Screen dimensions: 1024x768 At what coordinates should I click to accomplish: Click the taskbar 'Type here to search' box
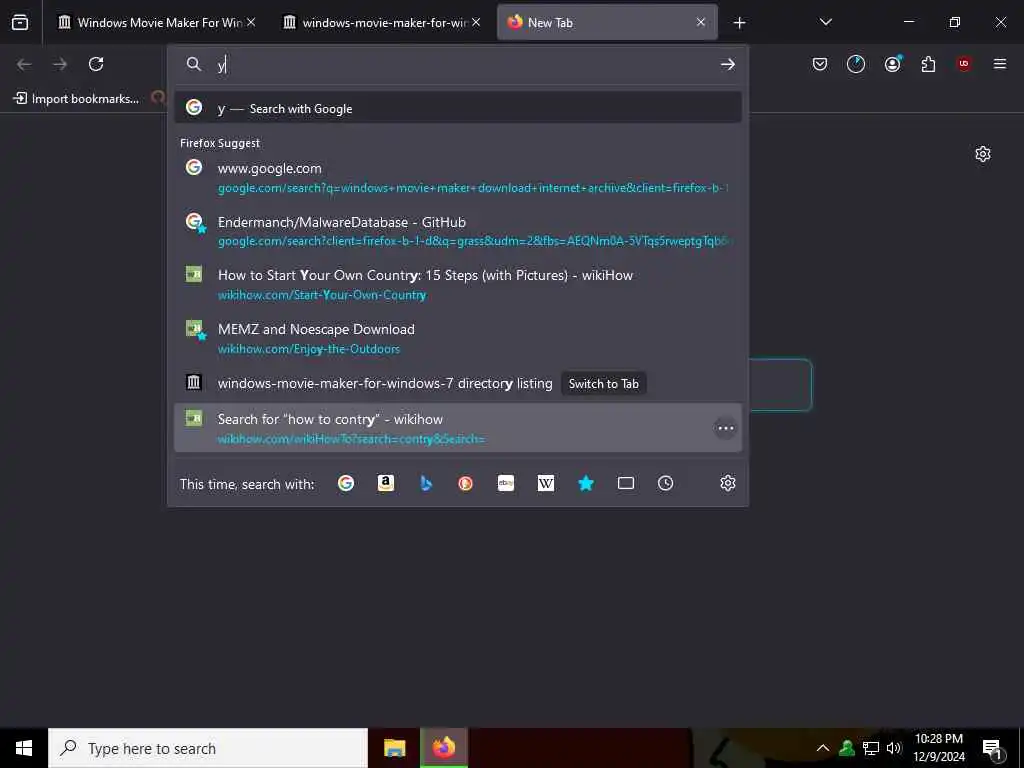(x=208, y=748)
